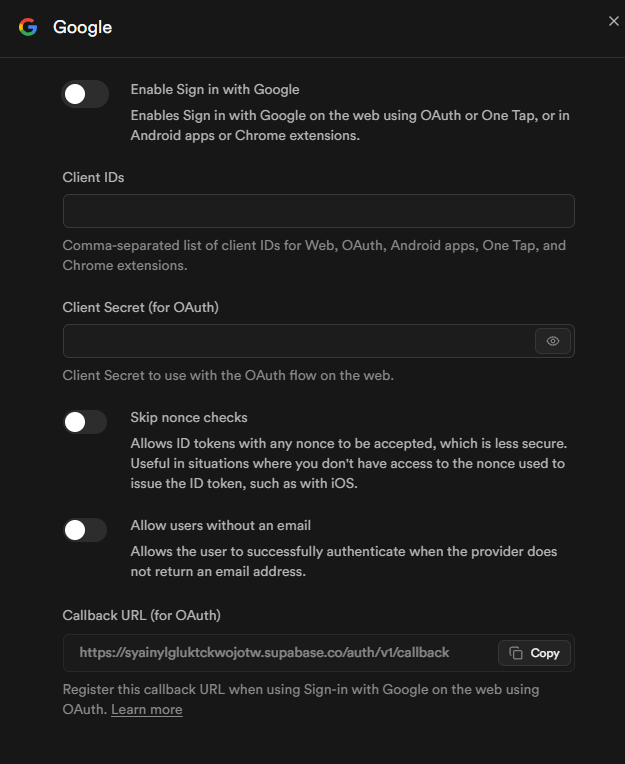This screenshot has height=764, width=625.
Task: Click the Enable Sign in with Google label
Action: (215, 90)
